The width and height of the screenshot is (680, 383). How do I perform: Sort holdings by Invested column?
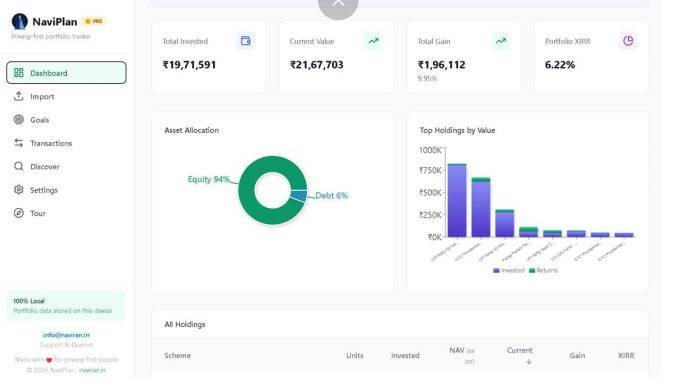tap(405, 355)
